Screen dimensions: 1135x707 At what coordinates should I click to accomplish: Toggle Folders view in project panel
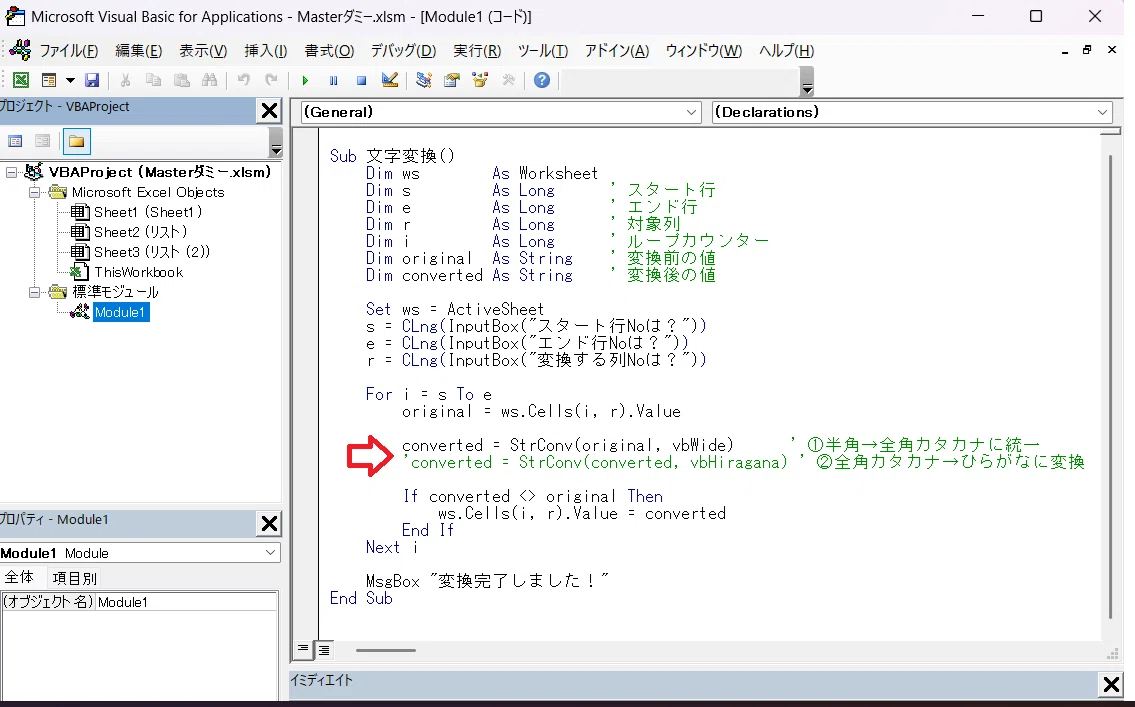click(76, 141)
